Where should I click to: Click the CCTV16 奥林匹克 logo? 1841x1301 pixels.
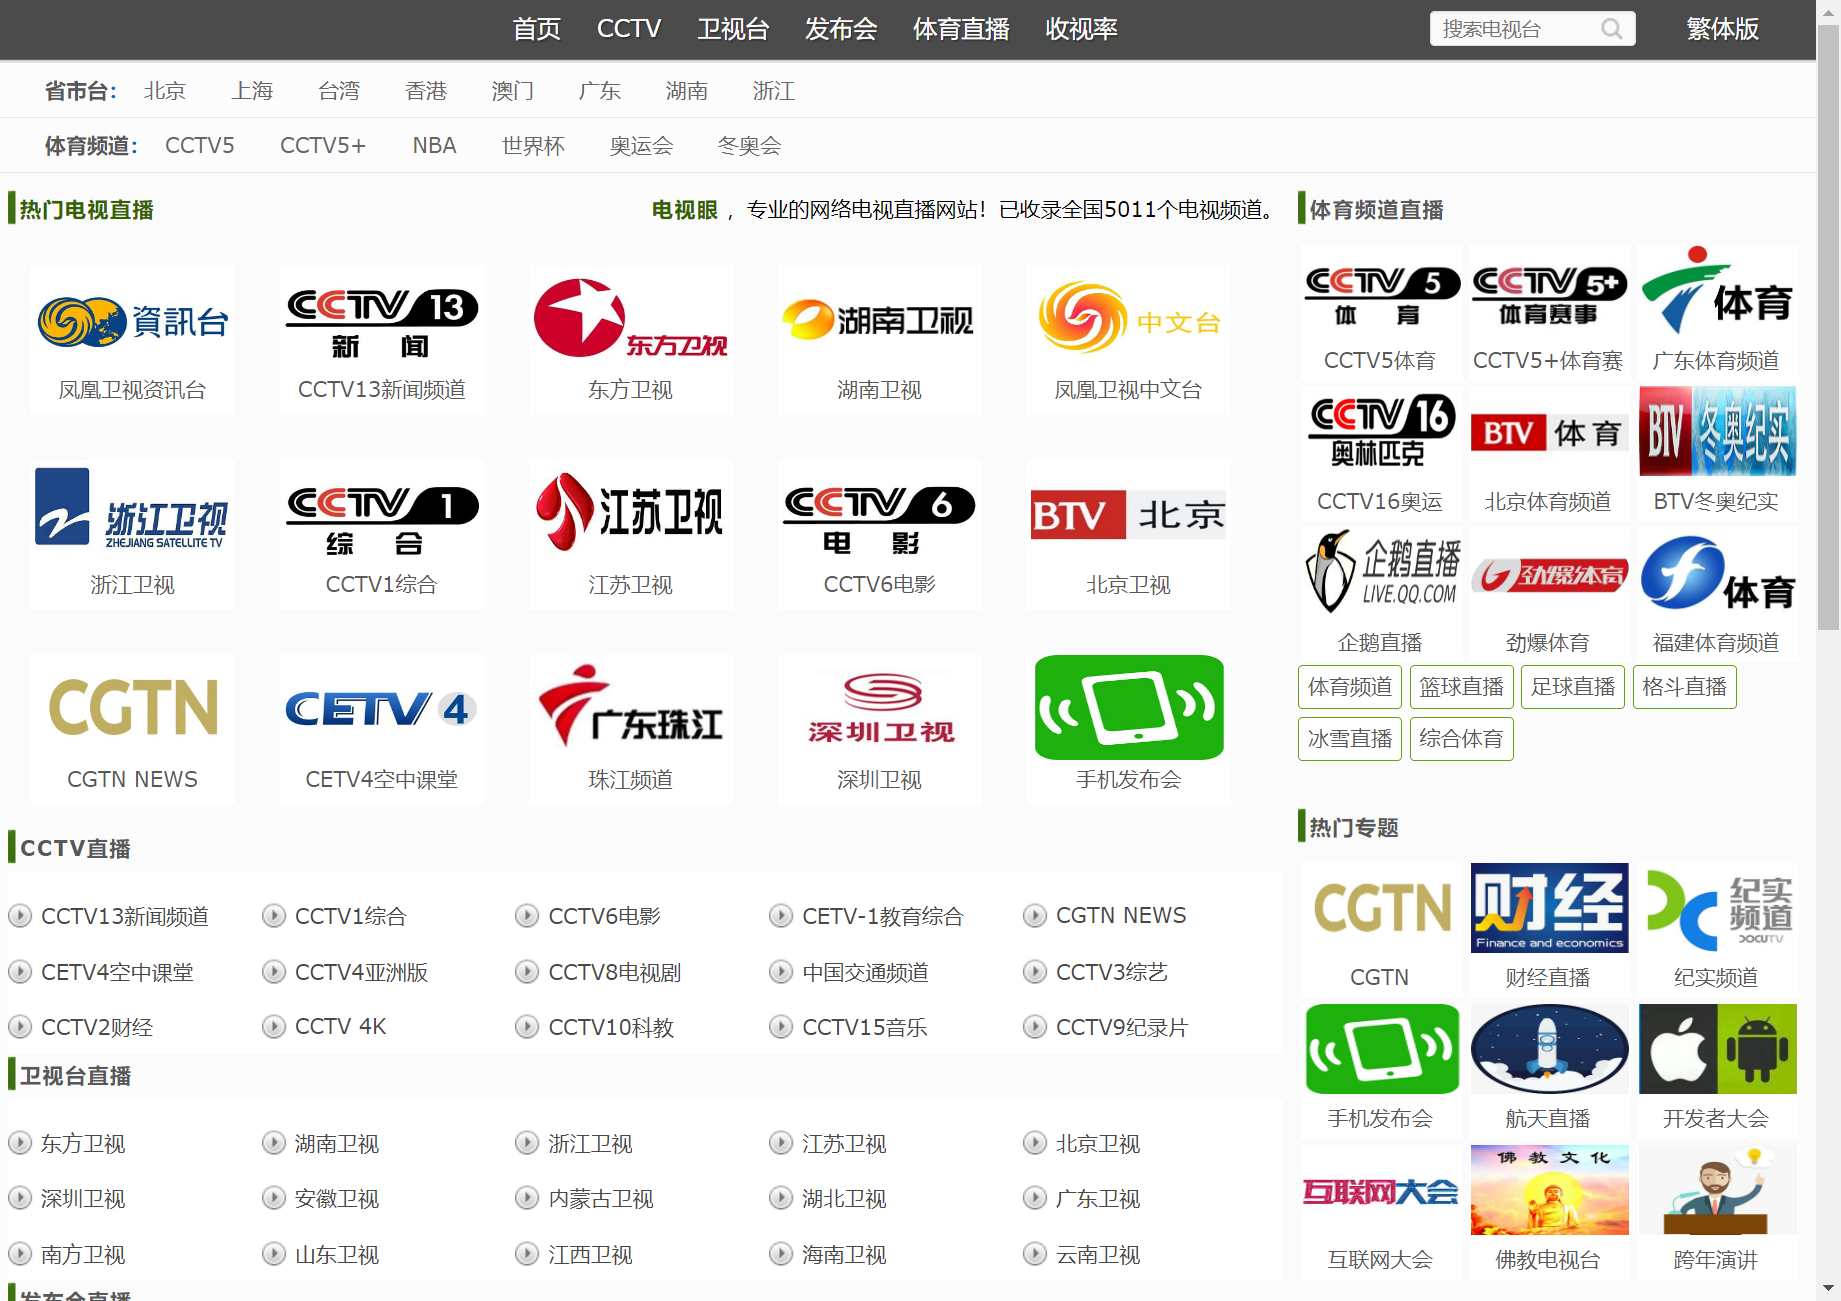pos(1381,431)
